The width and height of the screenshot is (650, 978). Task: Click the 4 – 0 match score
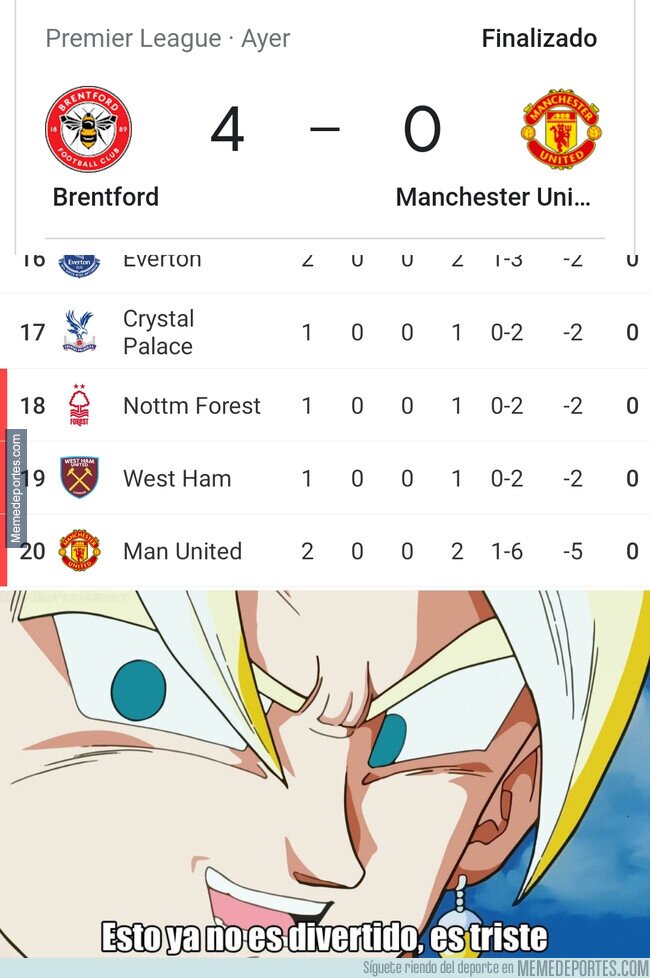click(x=326, y=129)
